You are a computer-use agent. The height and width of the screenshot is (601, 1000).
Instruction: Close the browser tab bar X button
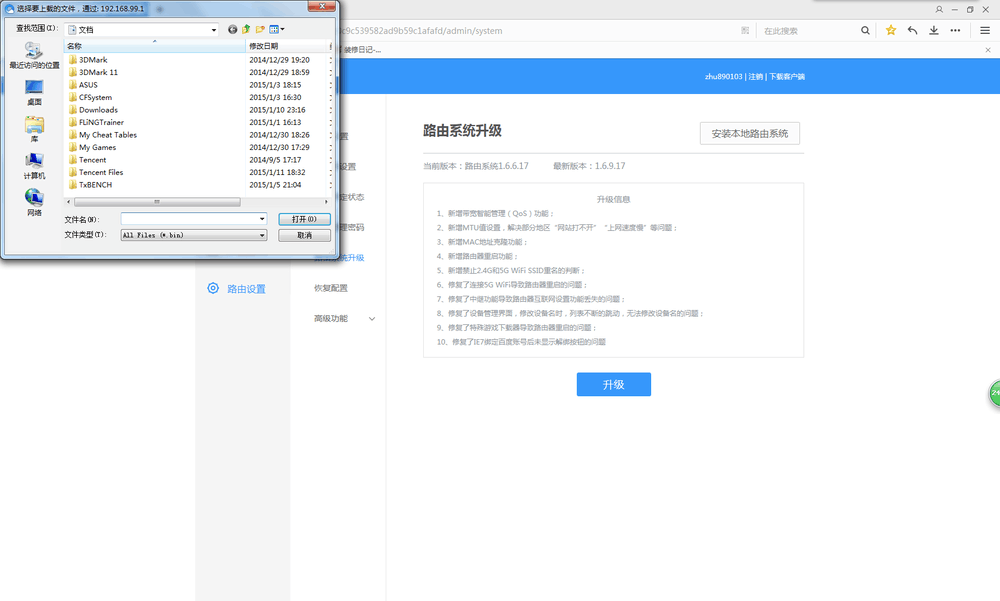pos(988,50)
